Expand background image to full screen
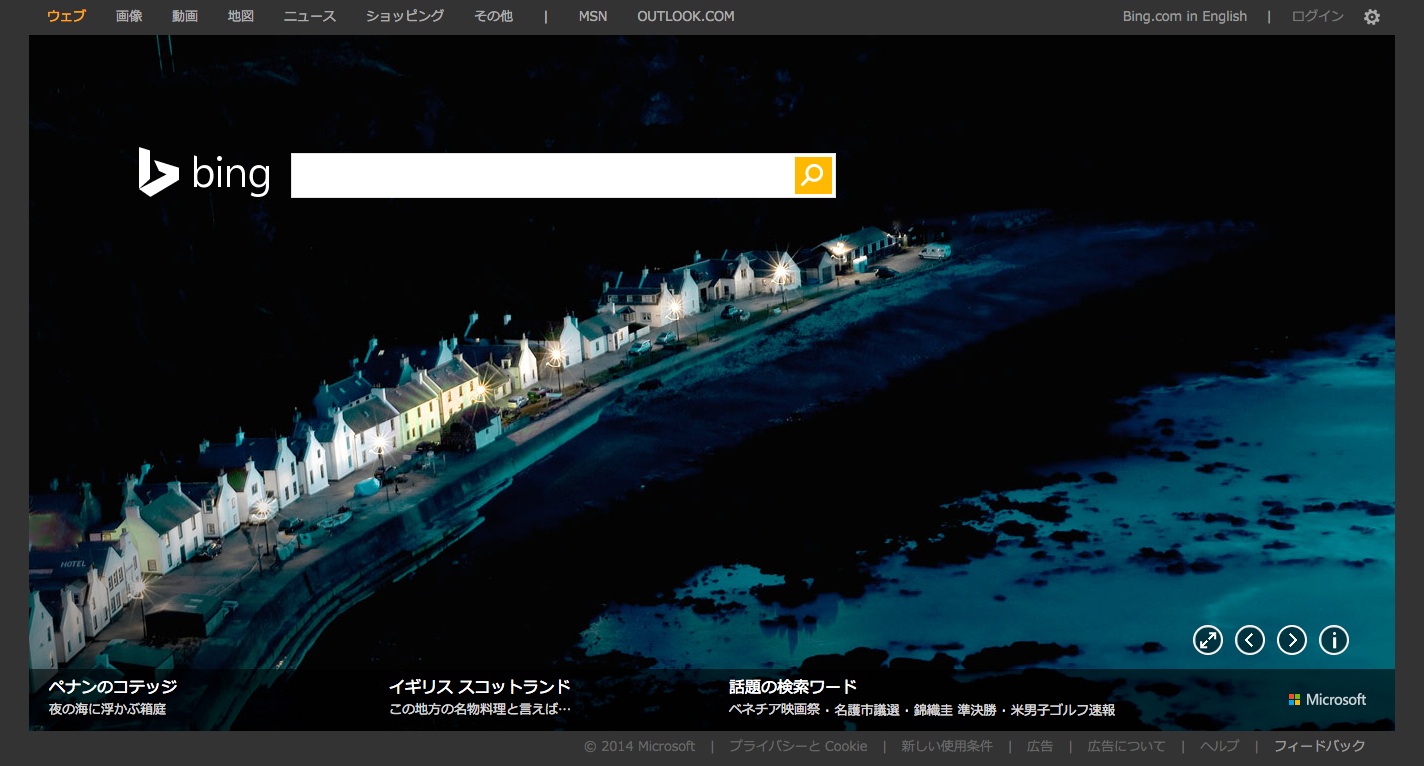 point(1208,640)
